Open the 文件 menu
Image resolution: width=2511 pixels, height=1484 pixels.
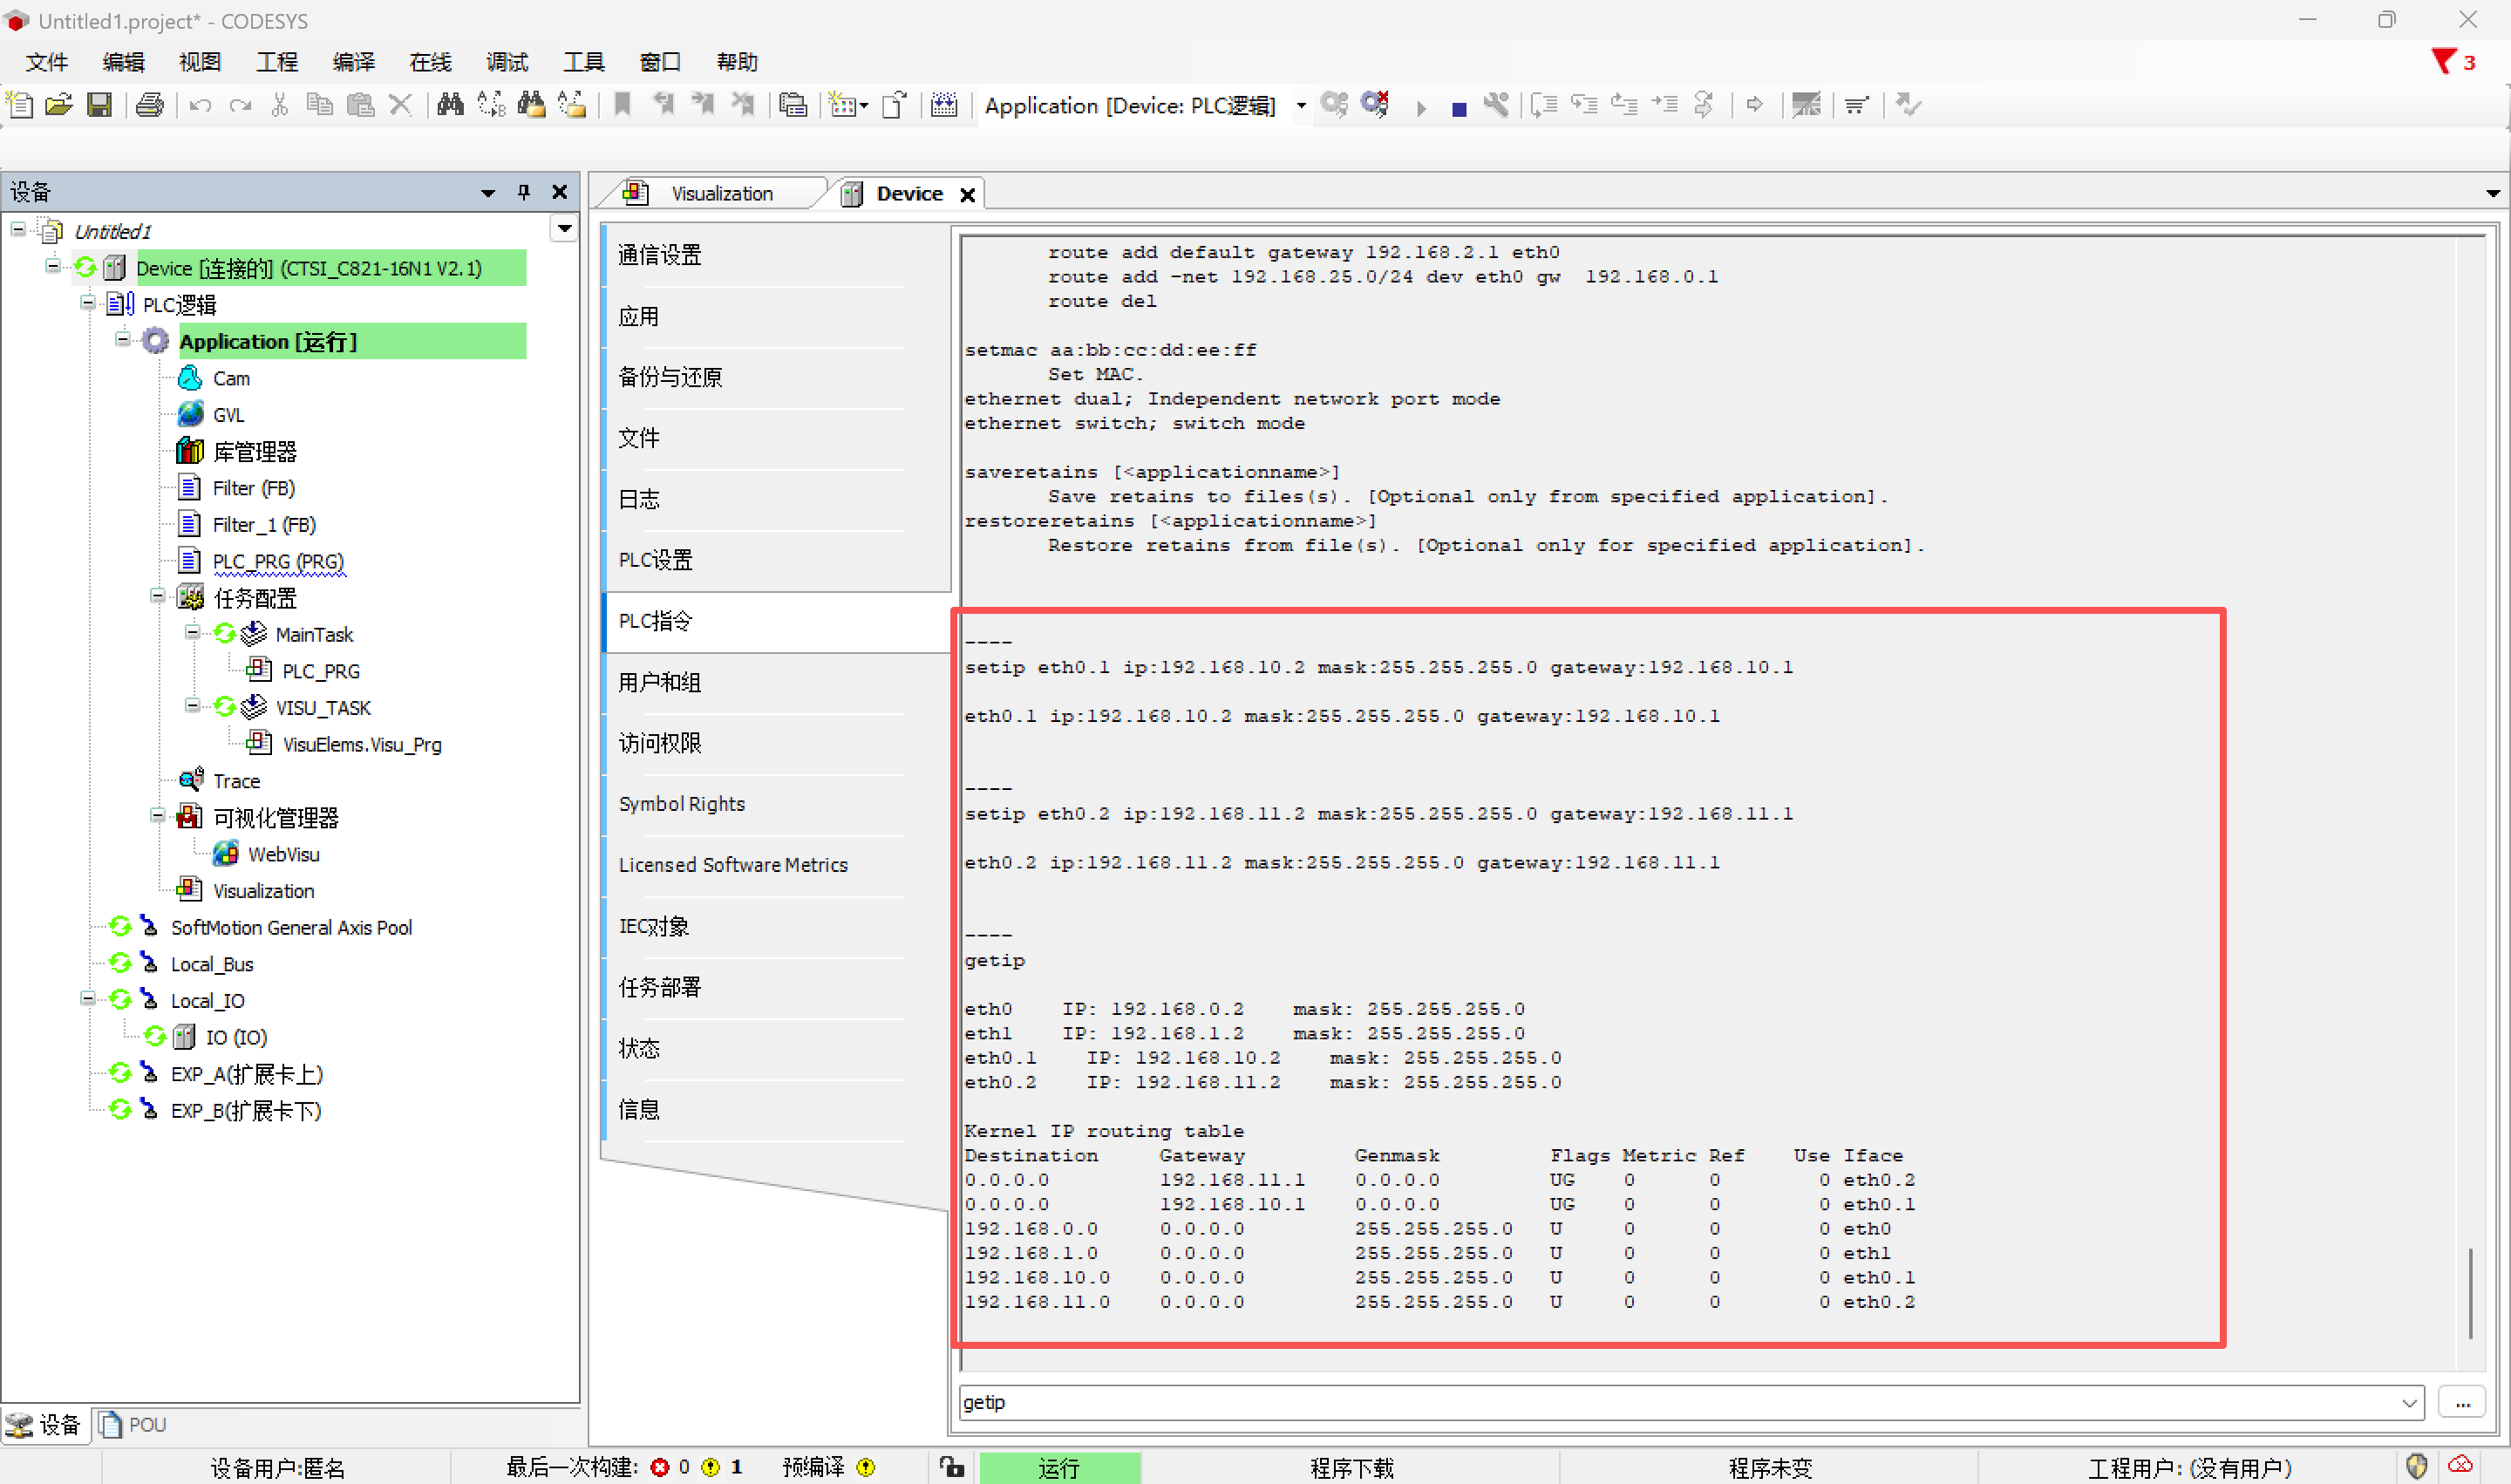tap(46, 62)
